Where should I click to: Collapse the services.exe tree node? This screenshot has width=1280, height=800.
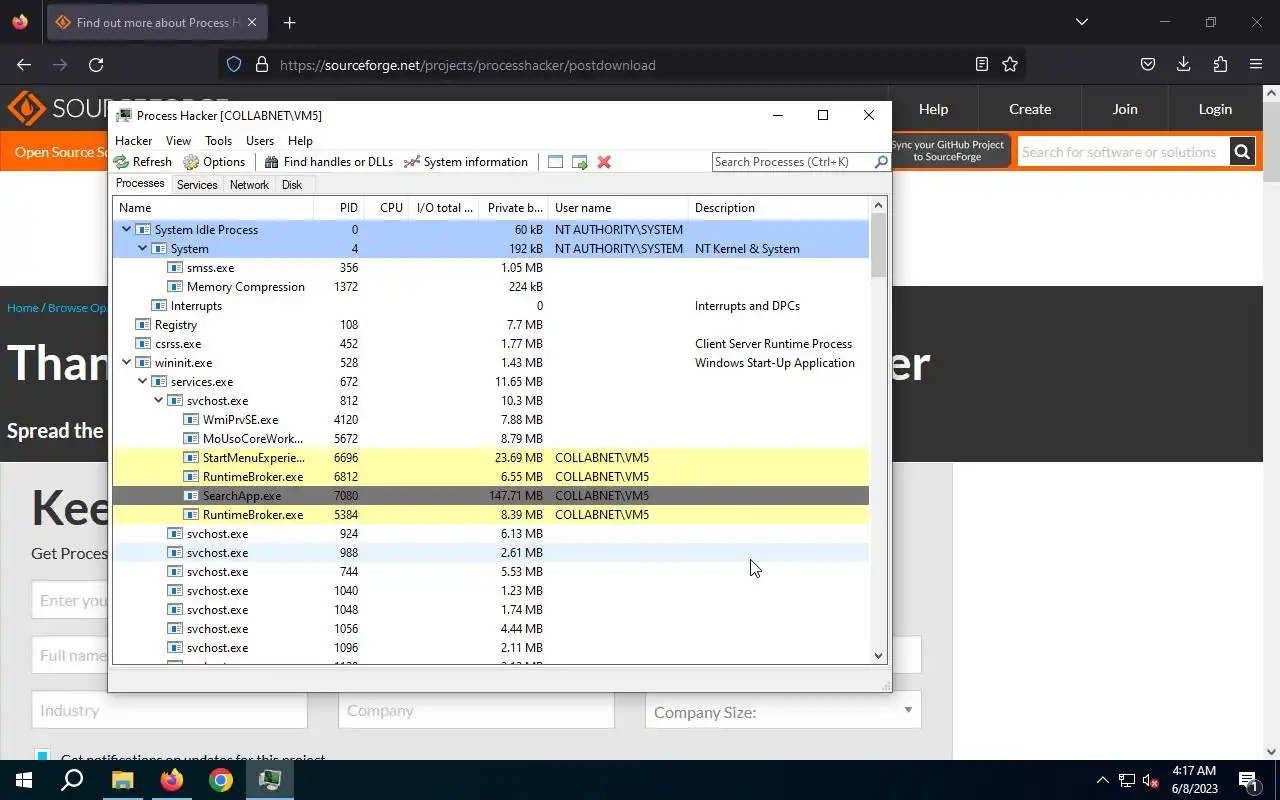(x=142, y=382)
